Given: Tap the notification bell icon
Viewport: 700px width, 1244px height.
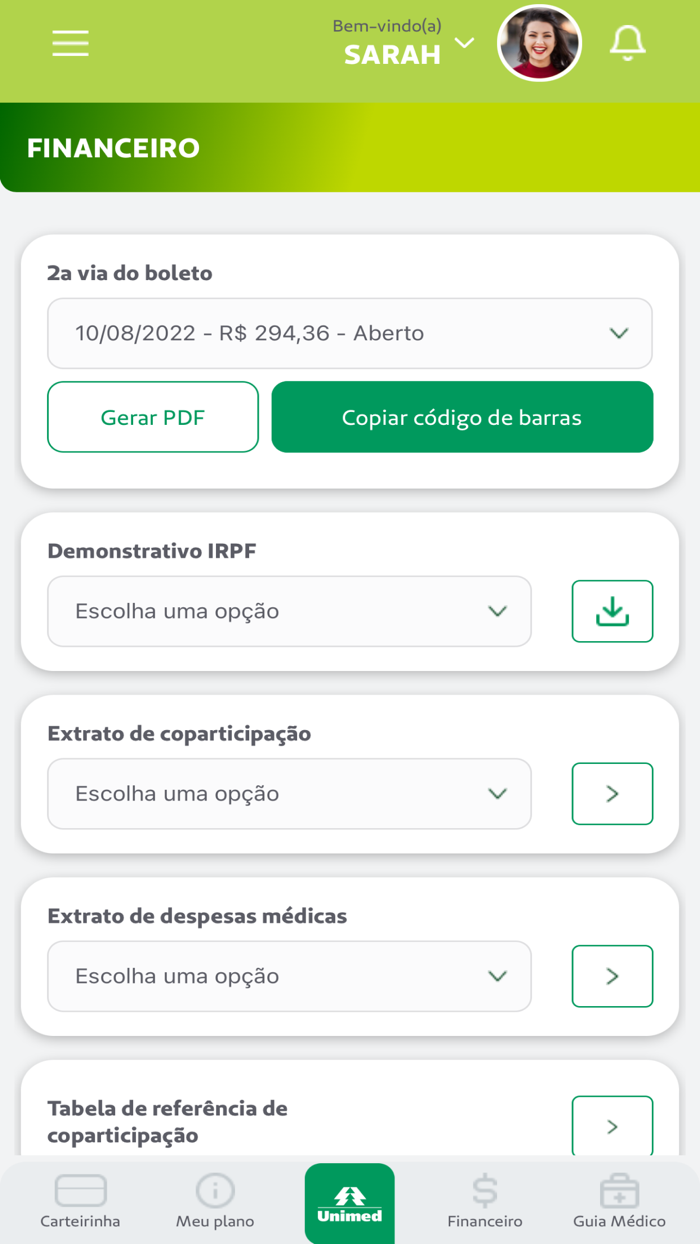Looking at the screenshot, I should pos(628,43).
